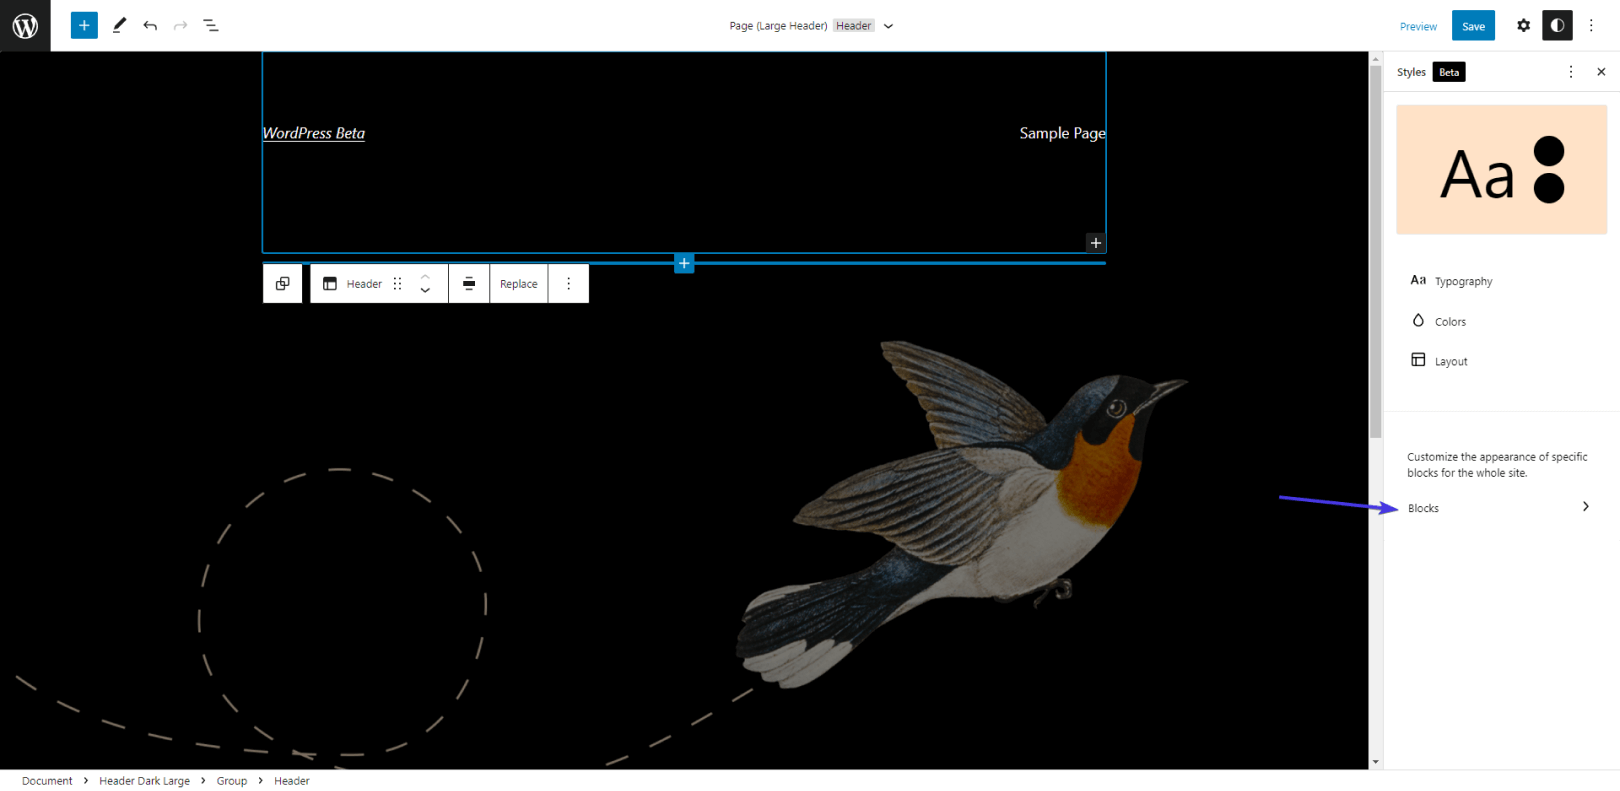This screenshot has width=1620, height=791.
Task: Toggle the block inserter plus button
Action: [84, 26]
